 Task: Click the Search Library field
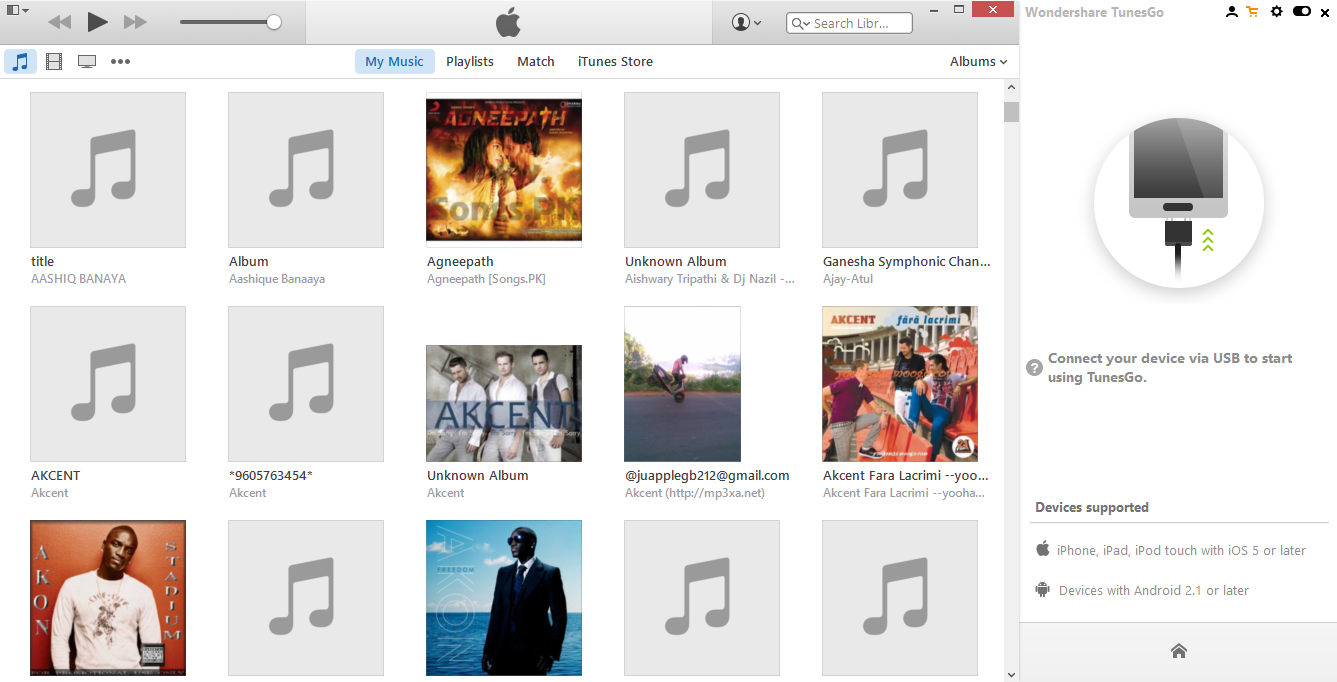click(x=850, y=23)
